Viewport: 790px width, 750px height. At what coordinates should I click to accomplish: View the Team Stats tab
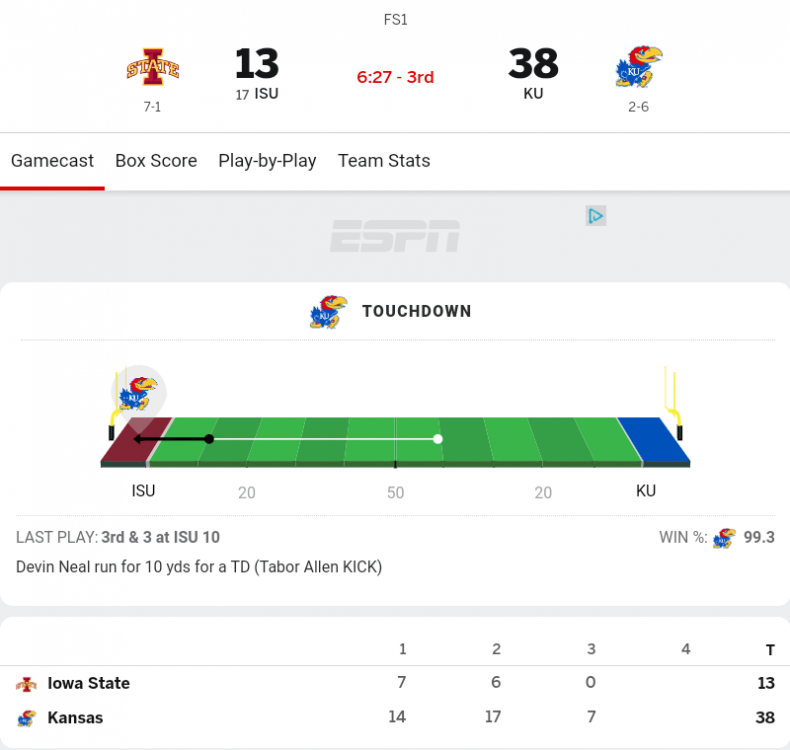384,161
